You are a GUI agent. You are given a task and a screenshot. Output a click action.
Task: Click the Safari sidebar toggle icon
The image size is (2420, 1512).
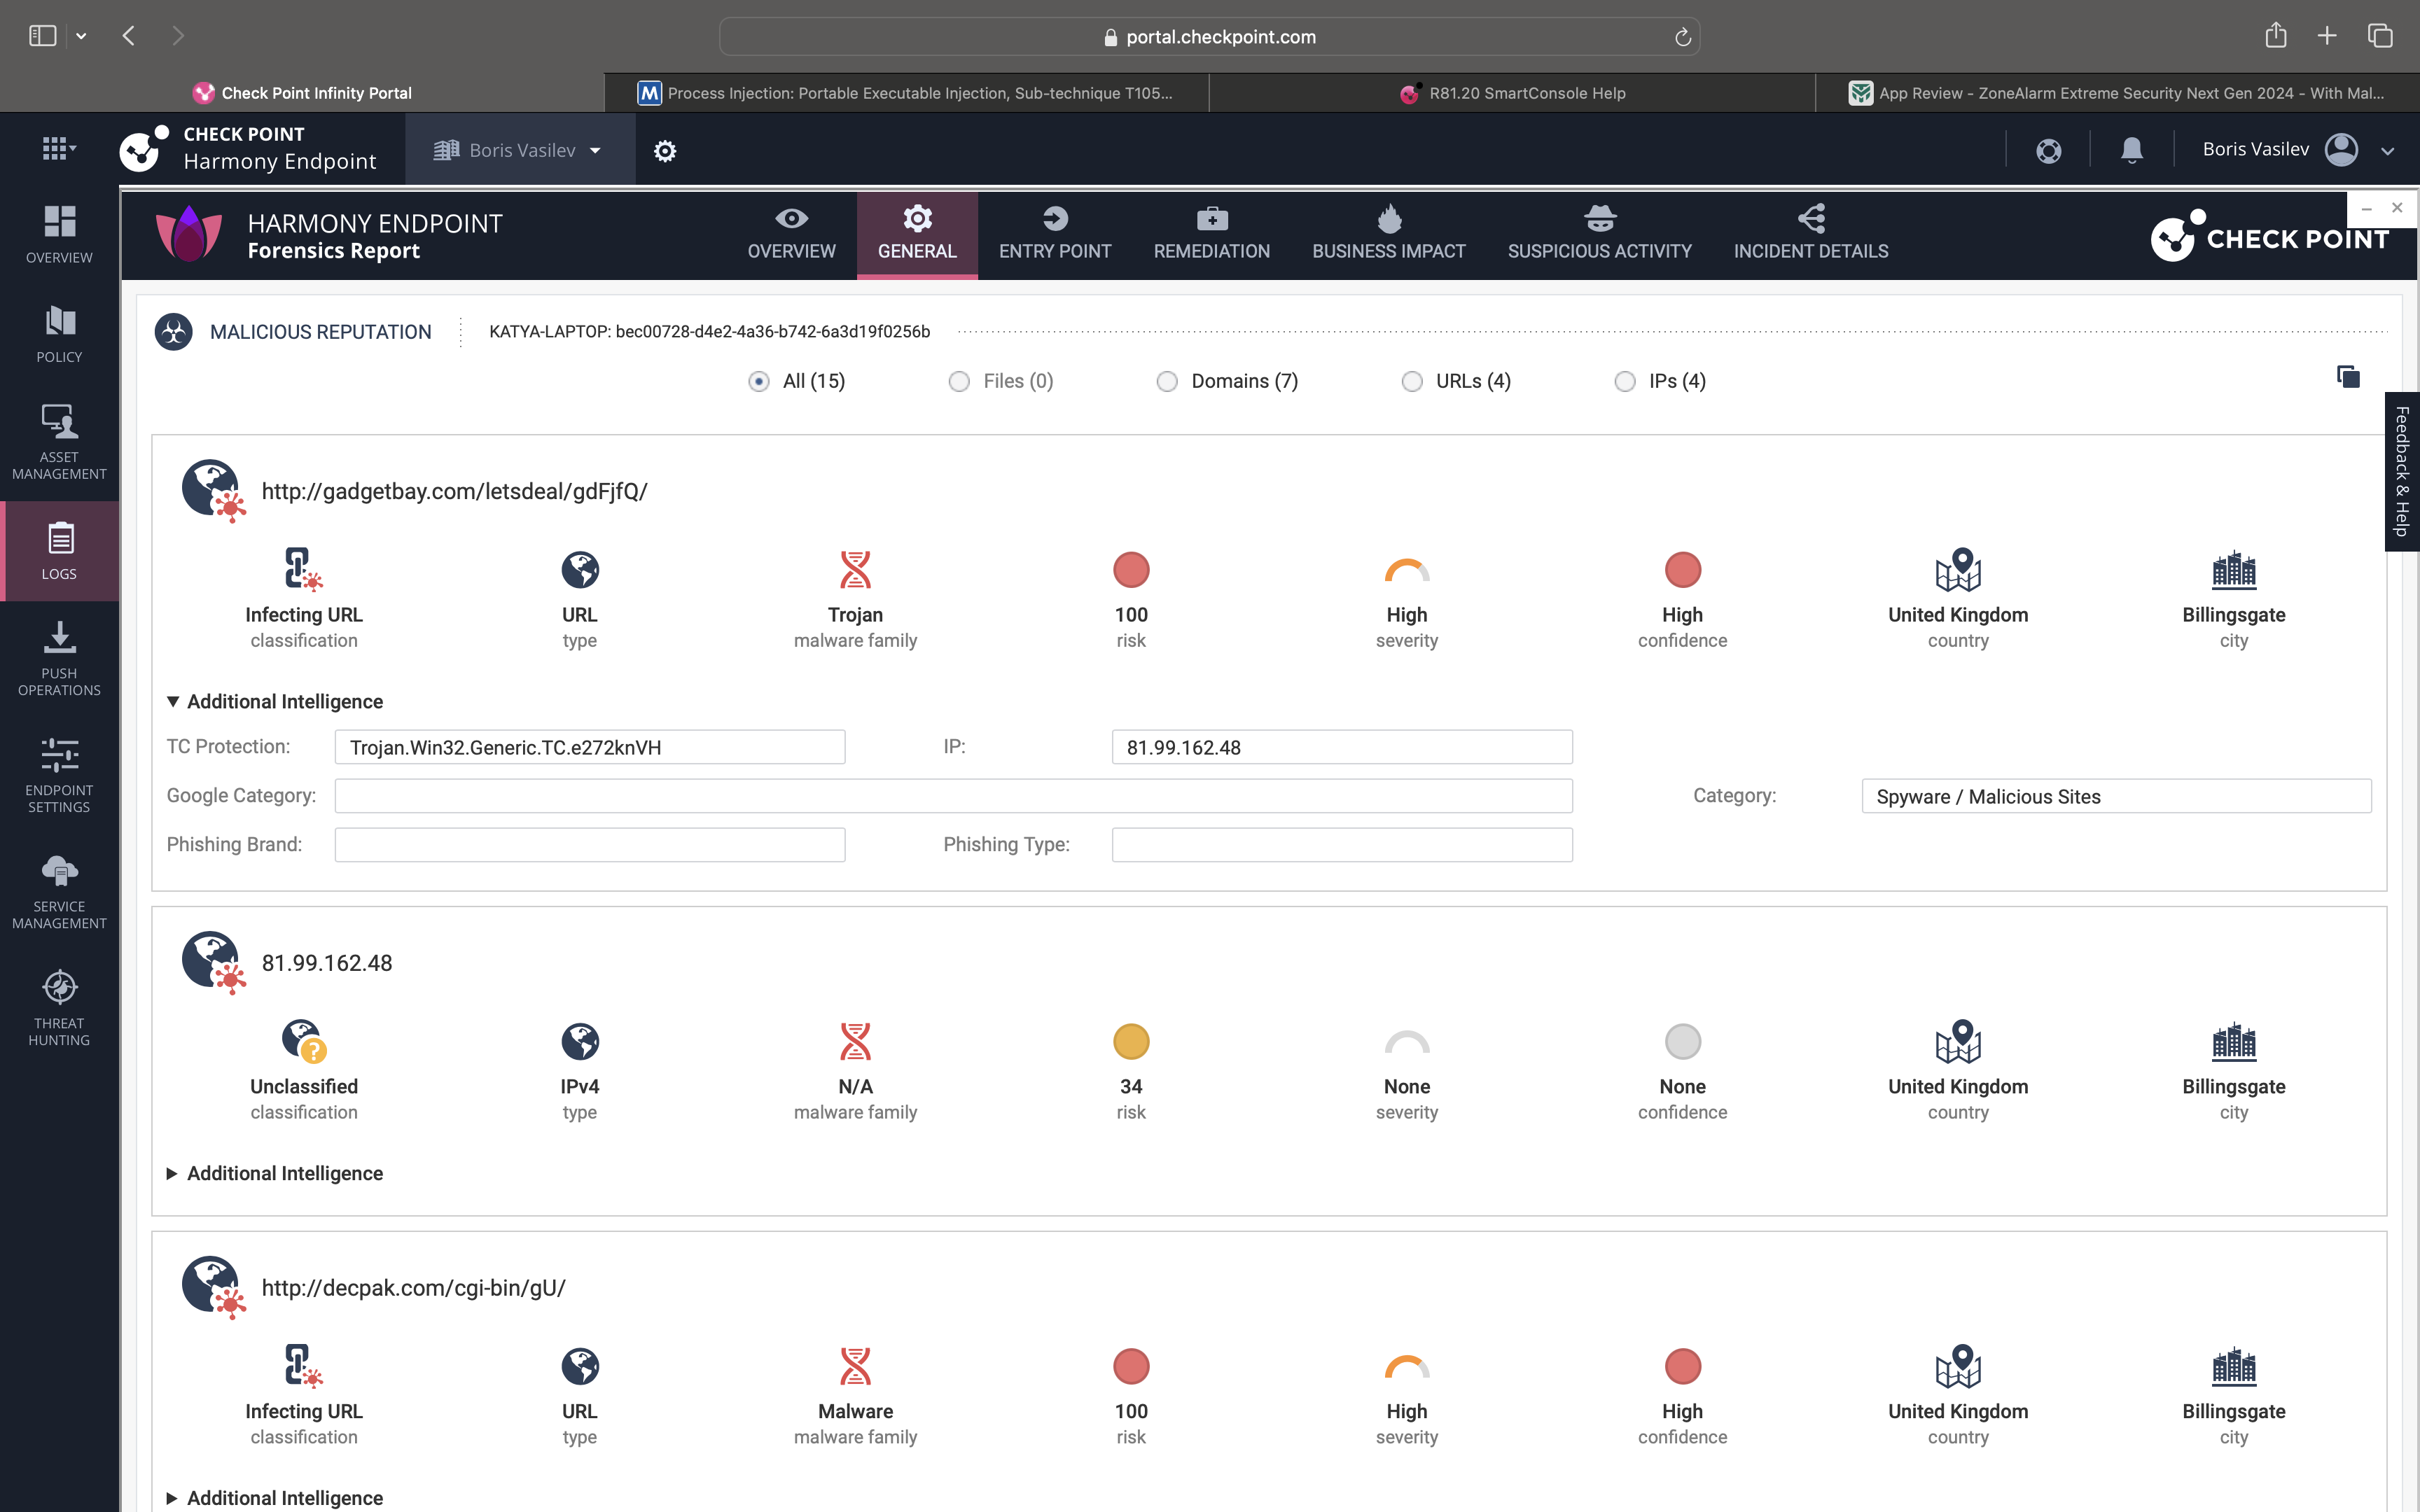tap(42, 36)
